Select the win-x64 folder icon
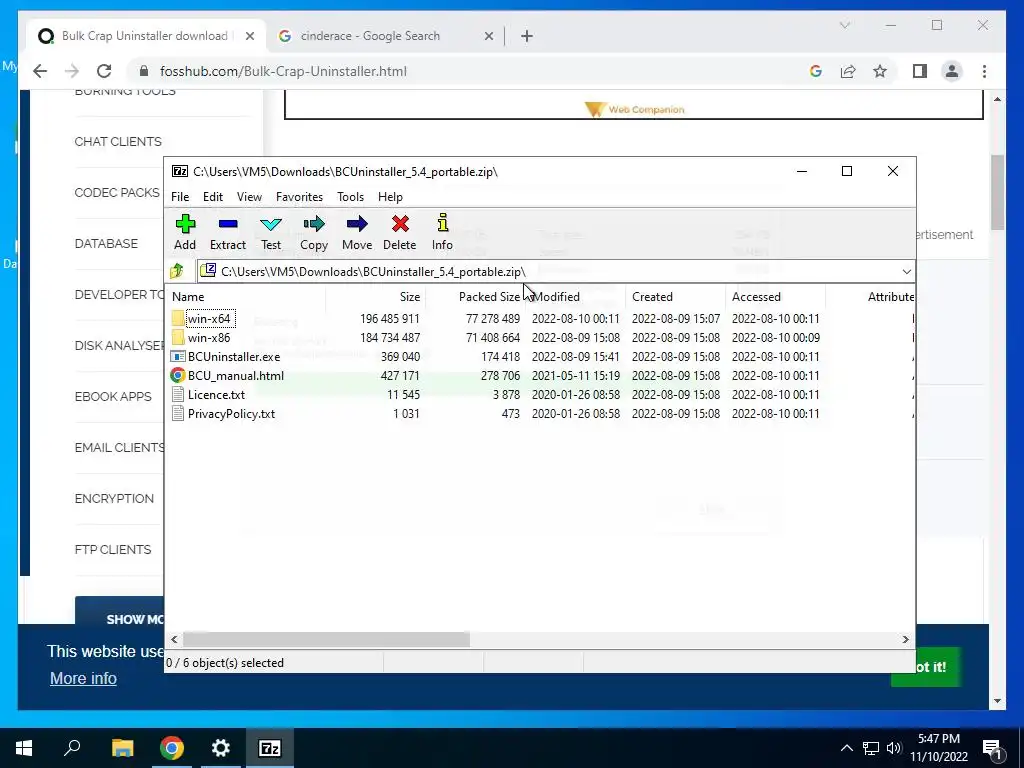Viewport: 1024px width, 768px height. [x=178, y=319]
